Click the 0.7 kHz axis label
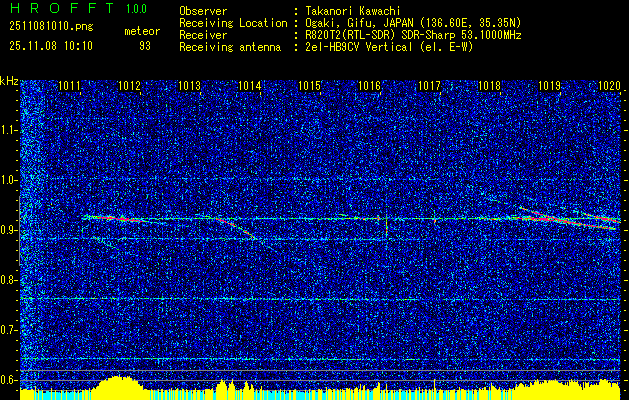The width and height of the screenshot is (629, 400). click(8, 330)
